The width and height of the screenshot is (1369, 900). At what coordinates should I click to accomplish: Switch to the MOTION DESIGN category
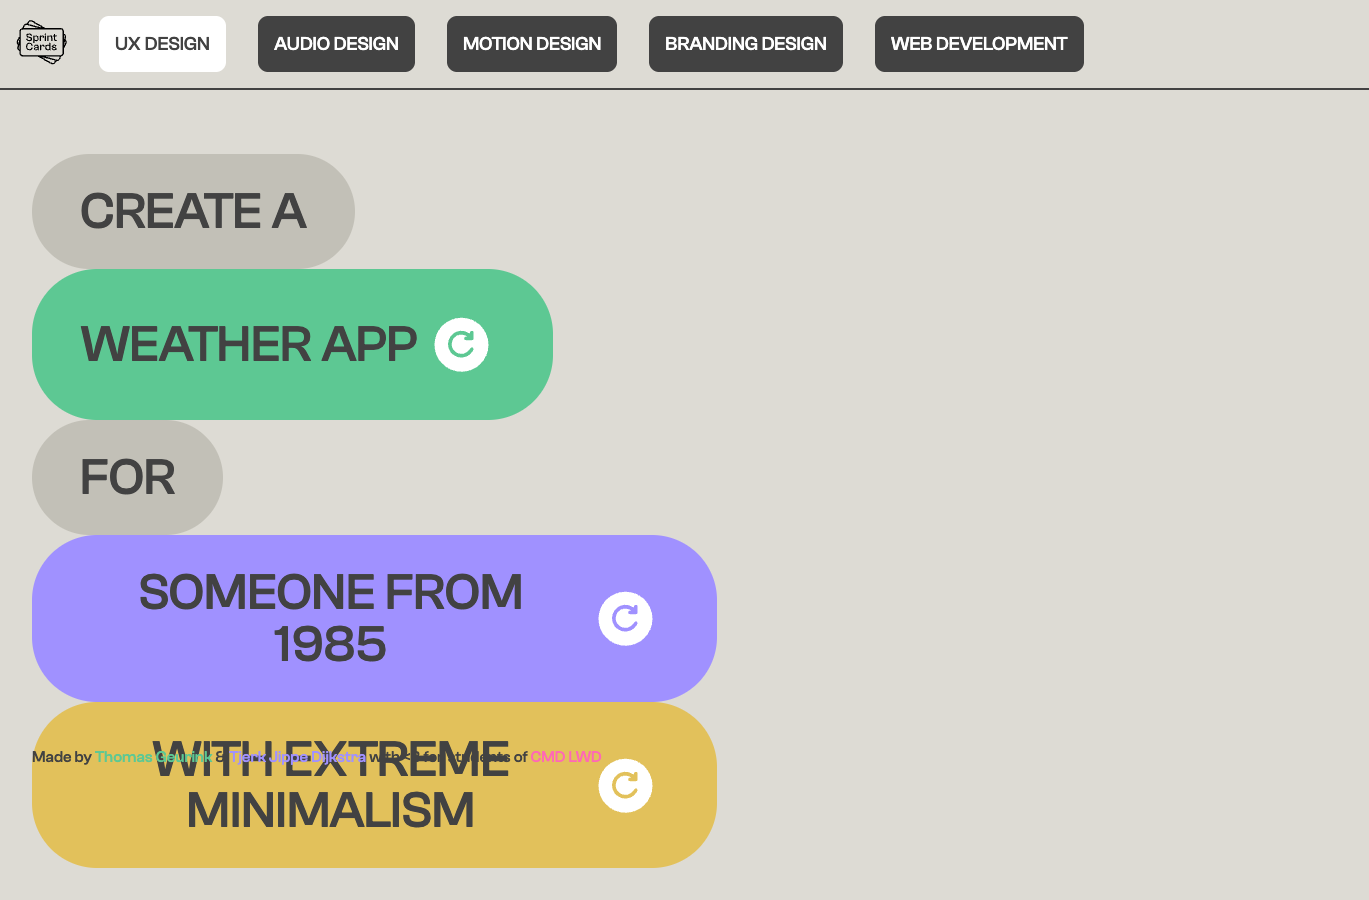point(531,44)
